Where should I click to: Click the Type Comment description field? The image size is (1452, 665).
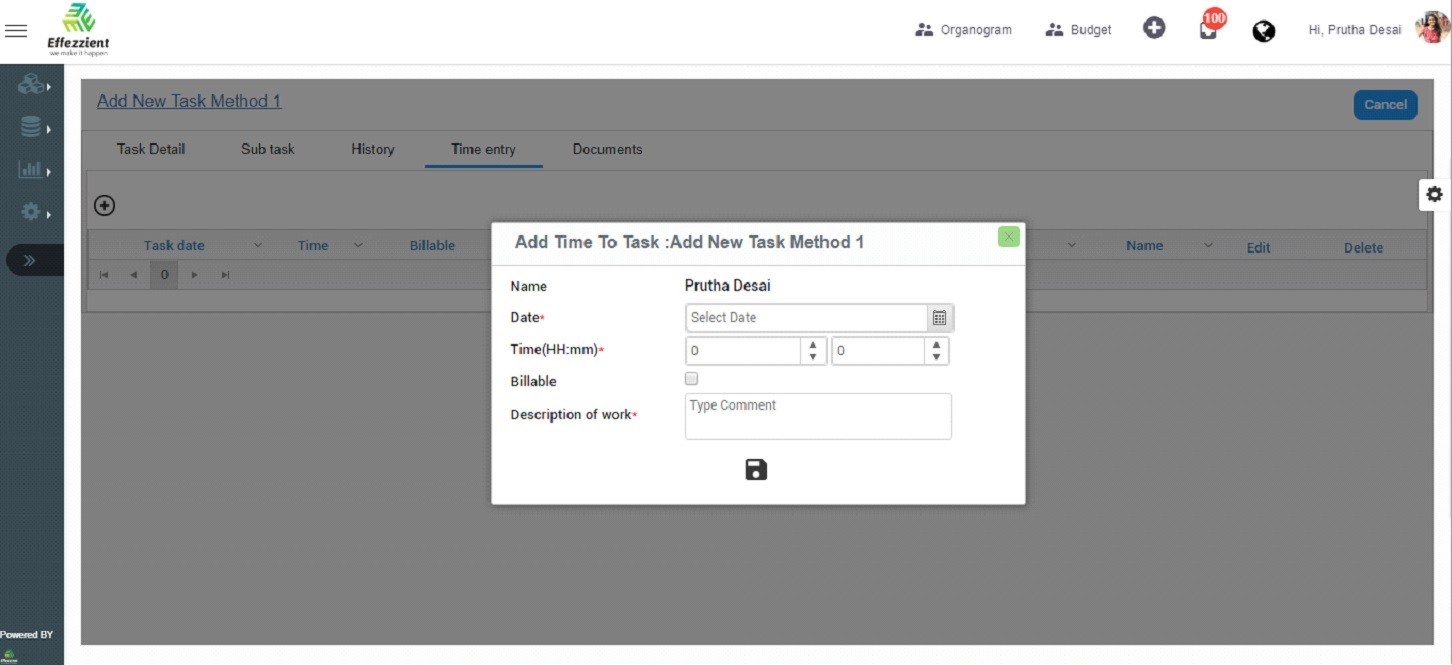coord(818,416)
